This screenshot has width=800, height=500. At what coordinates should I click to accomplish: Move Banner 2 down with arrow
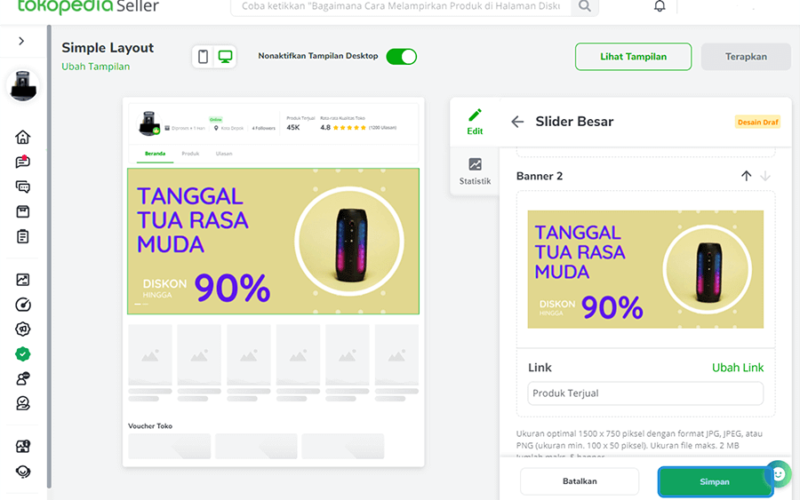(x=765, y=176)
